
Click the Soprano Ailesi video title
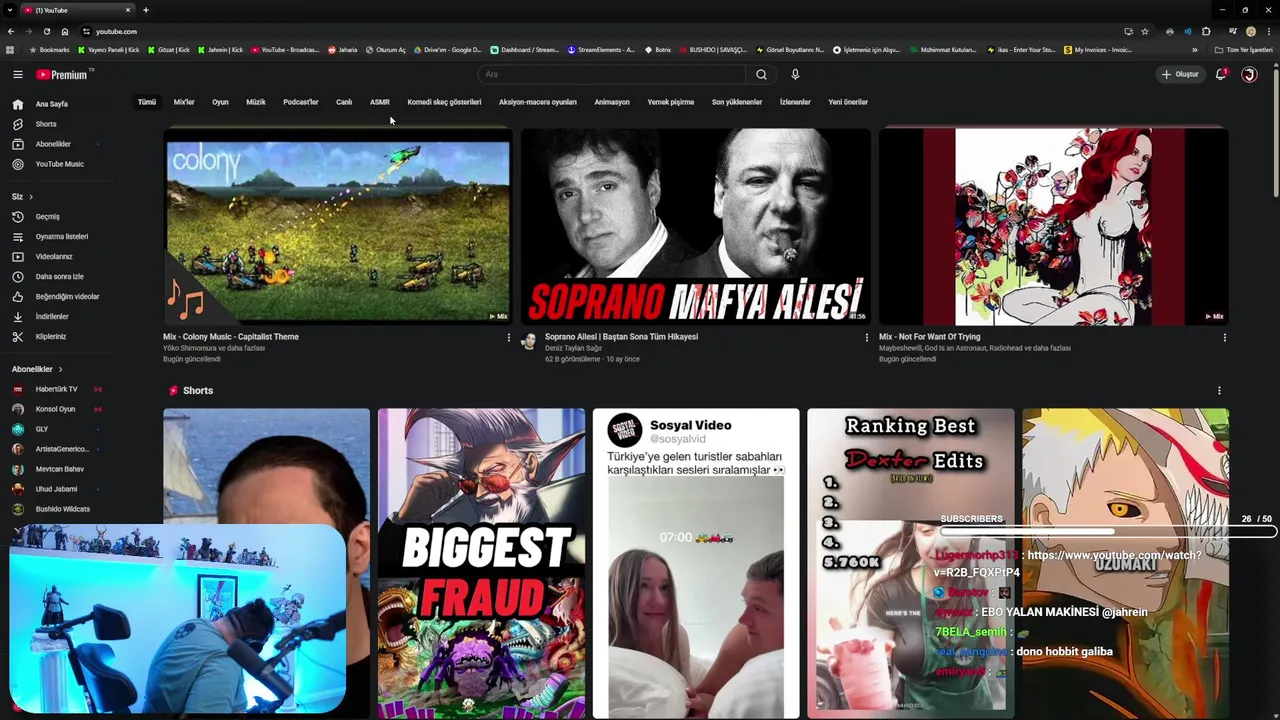pos(621,337)
